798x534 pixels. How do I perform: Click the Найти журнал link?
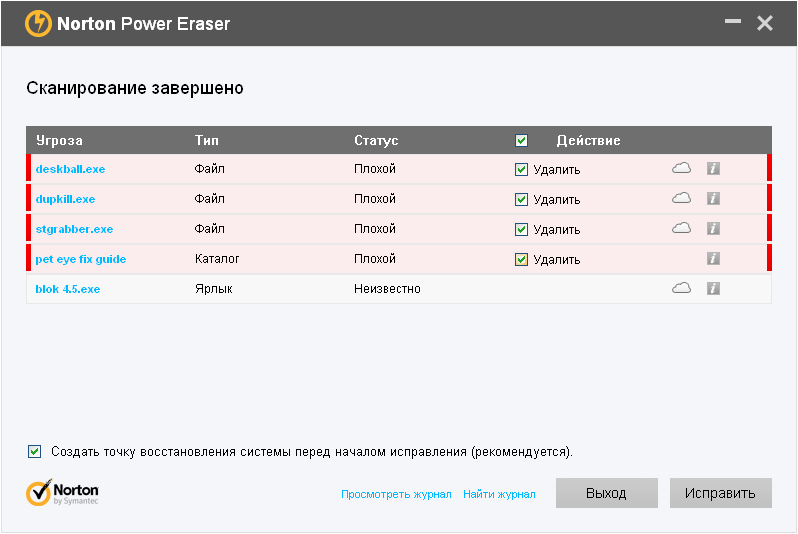click(499, 494)
